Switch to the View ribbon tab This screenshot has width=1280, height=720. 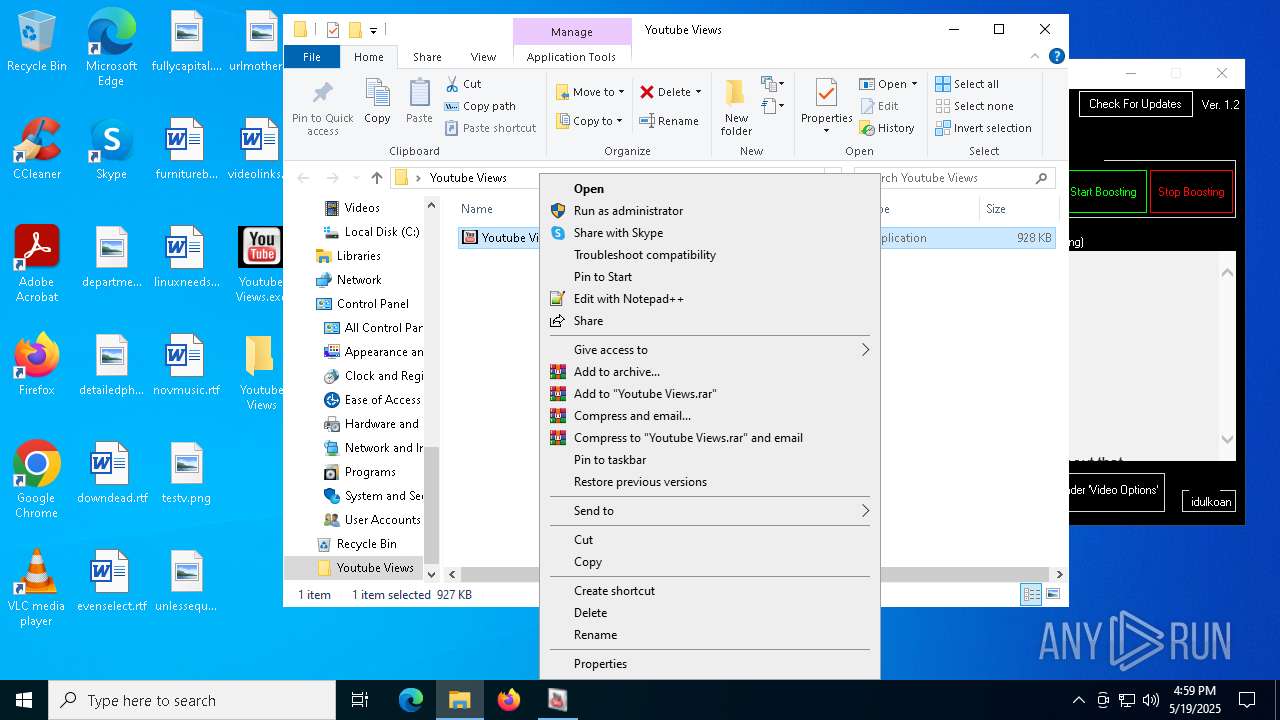(483, 57)
